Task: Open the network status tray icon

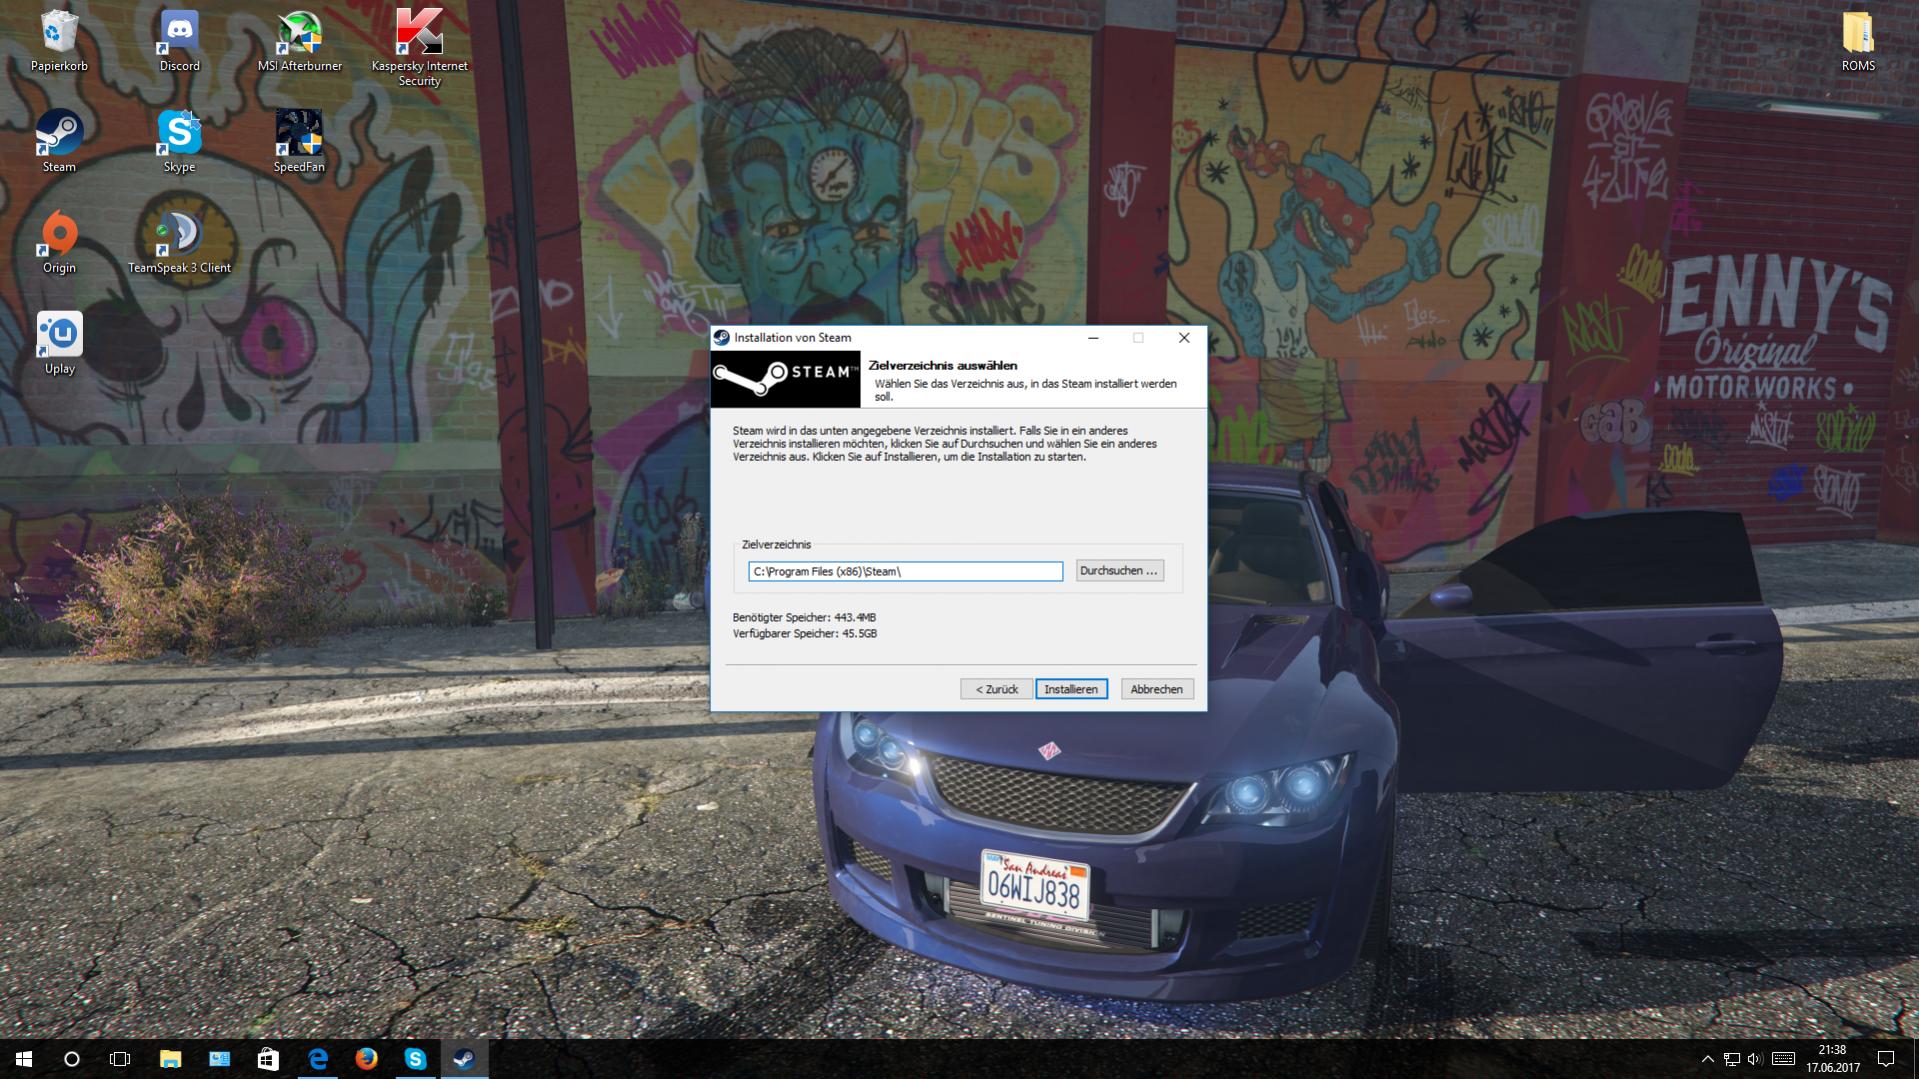Action: pos(1732,1059)
